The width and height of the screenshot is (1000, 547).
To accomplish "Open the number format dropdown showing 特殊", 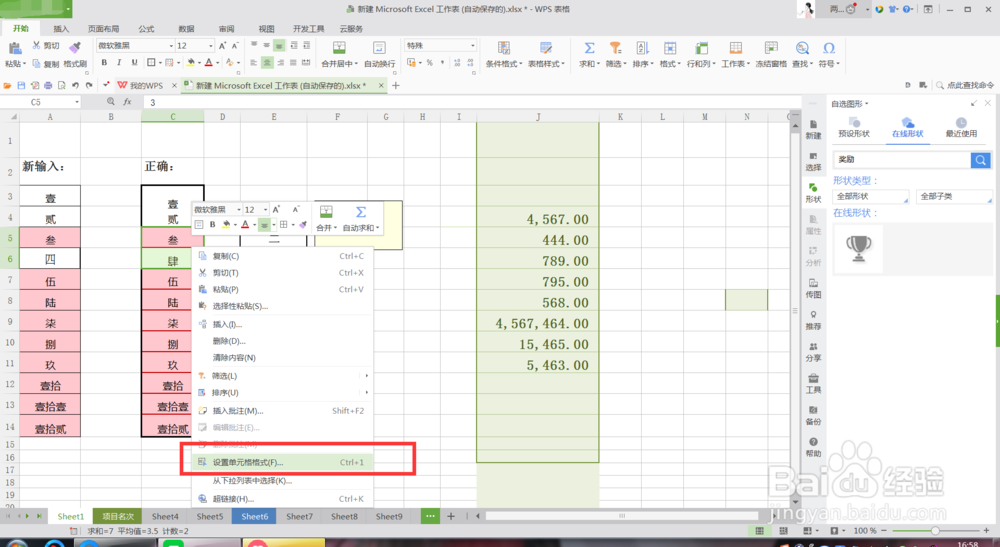I will pyautogui.click(x=473, y=45).
